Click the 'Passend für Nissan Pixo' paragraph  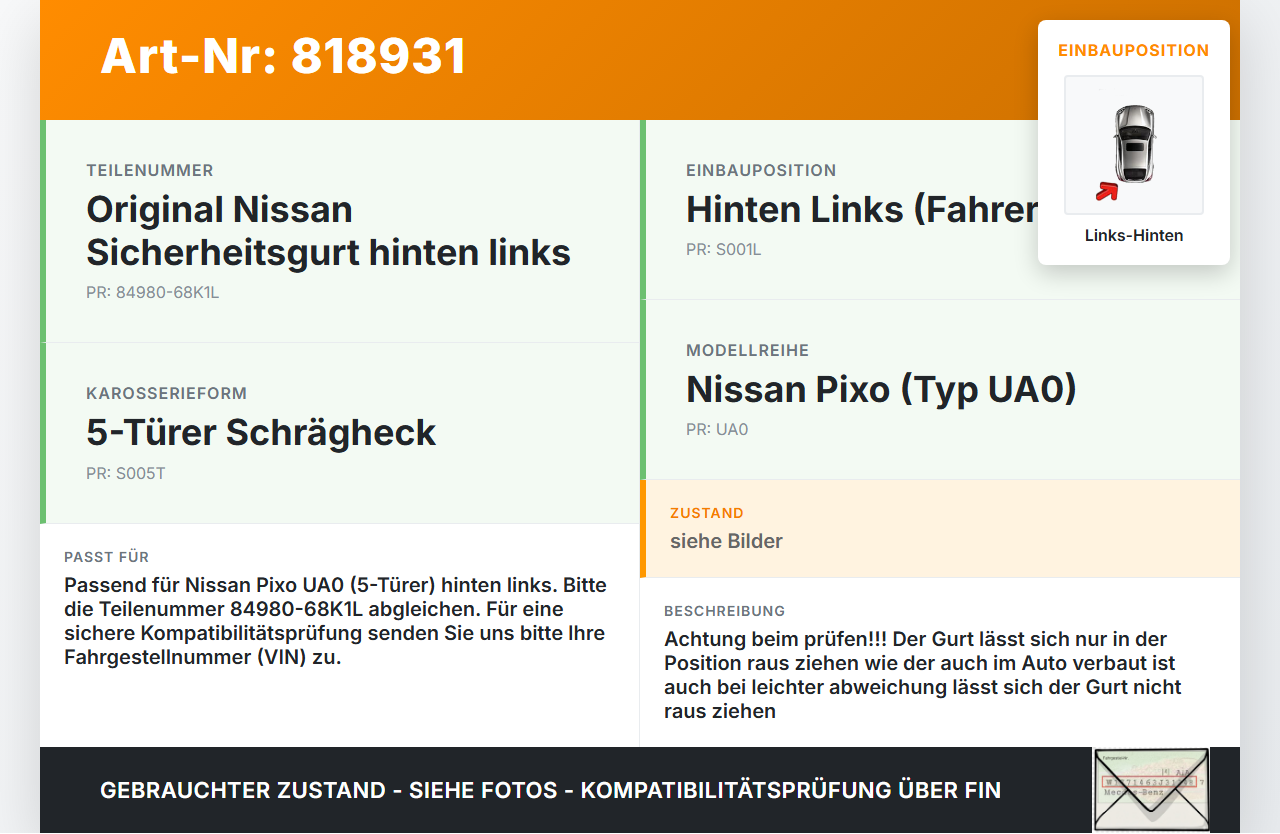pyautogui.click(x=335, y=621)
